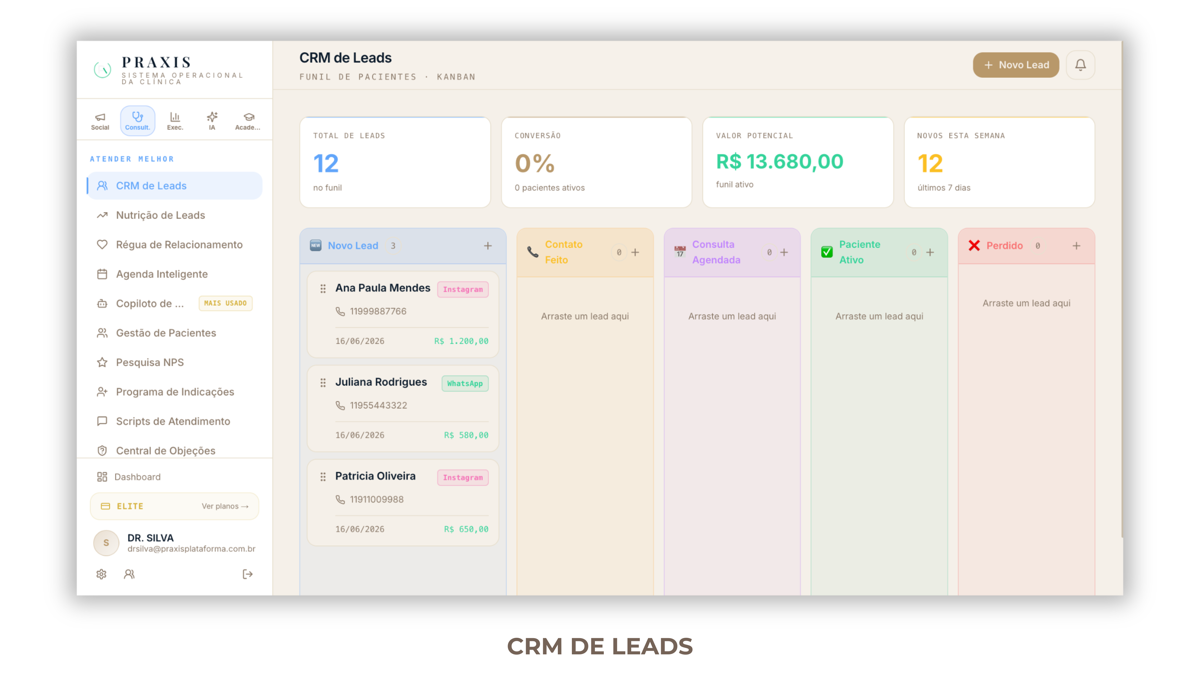Add a lead to Contato Feito column
Screen dimensions: 1200x675
635,252
